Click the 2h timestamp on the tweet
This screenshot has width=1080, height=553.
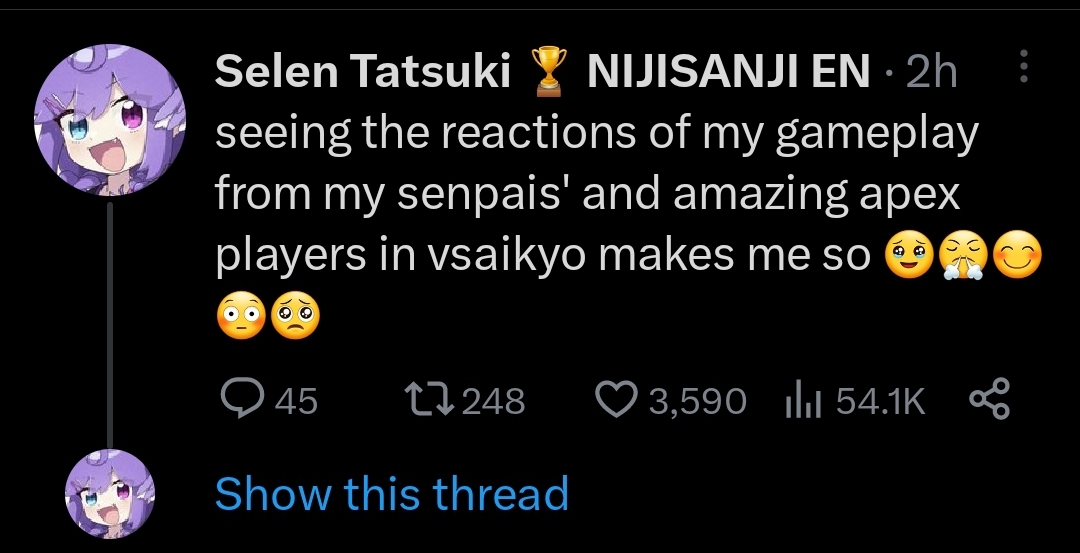click(931, 72)
